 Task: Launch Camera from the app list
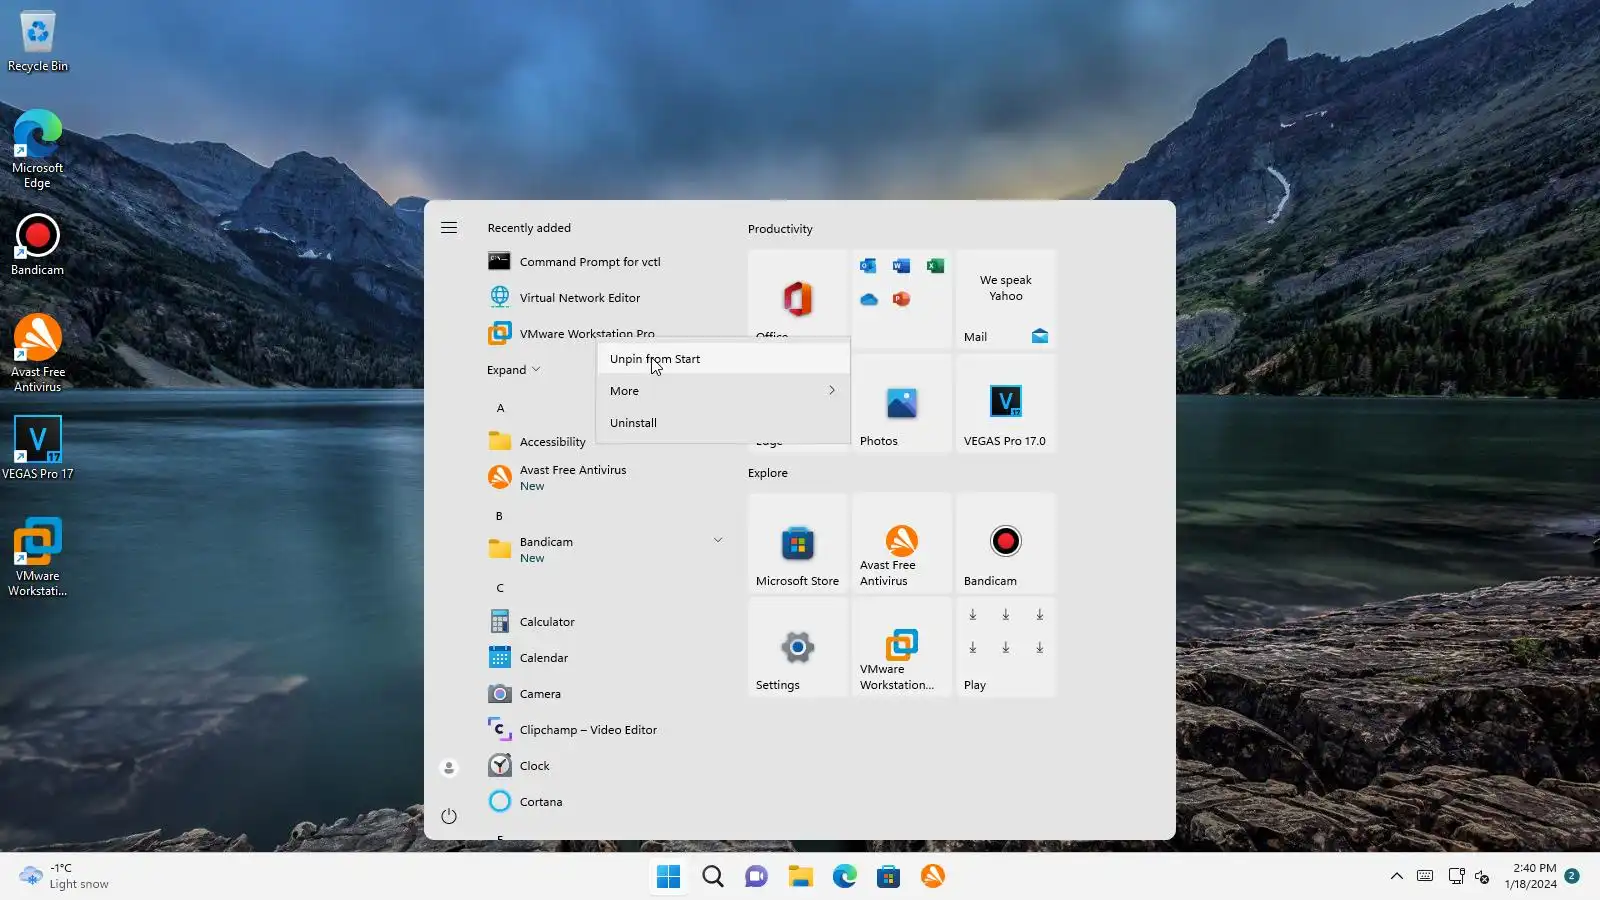[x=604, y=694]
